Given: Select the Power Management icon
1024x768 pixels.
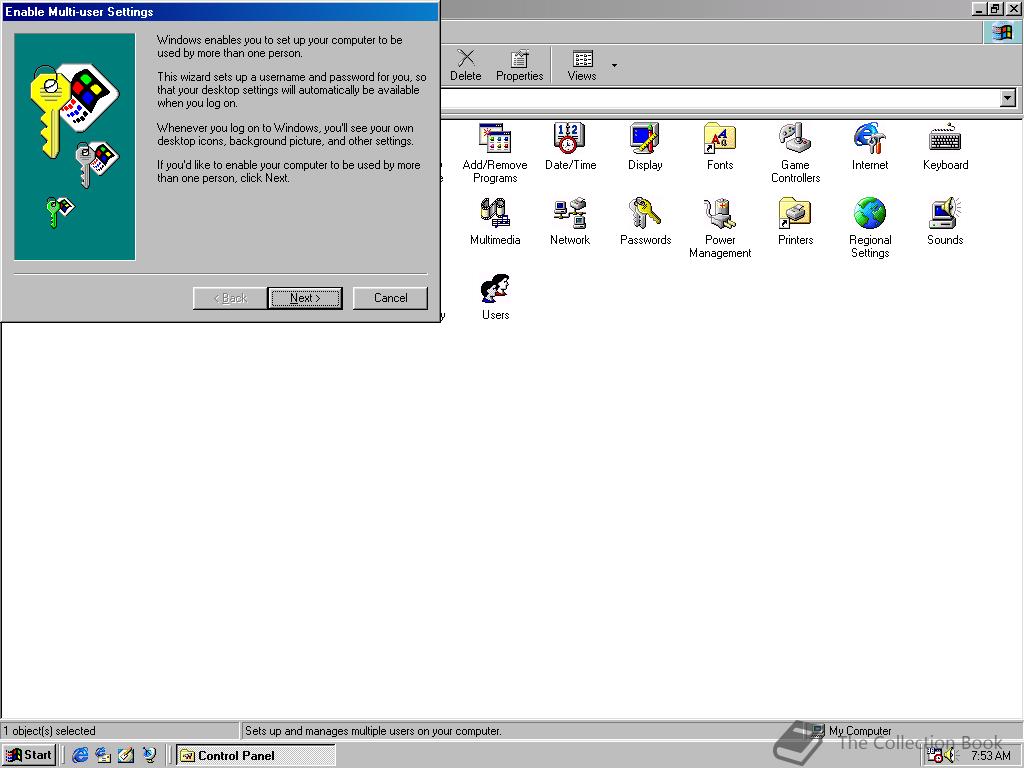Looking at the screenshot, I should click(720, 228).
